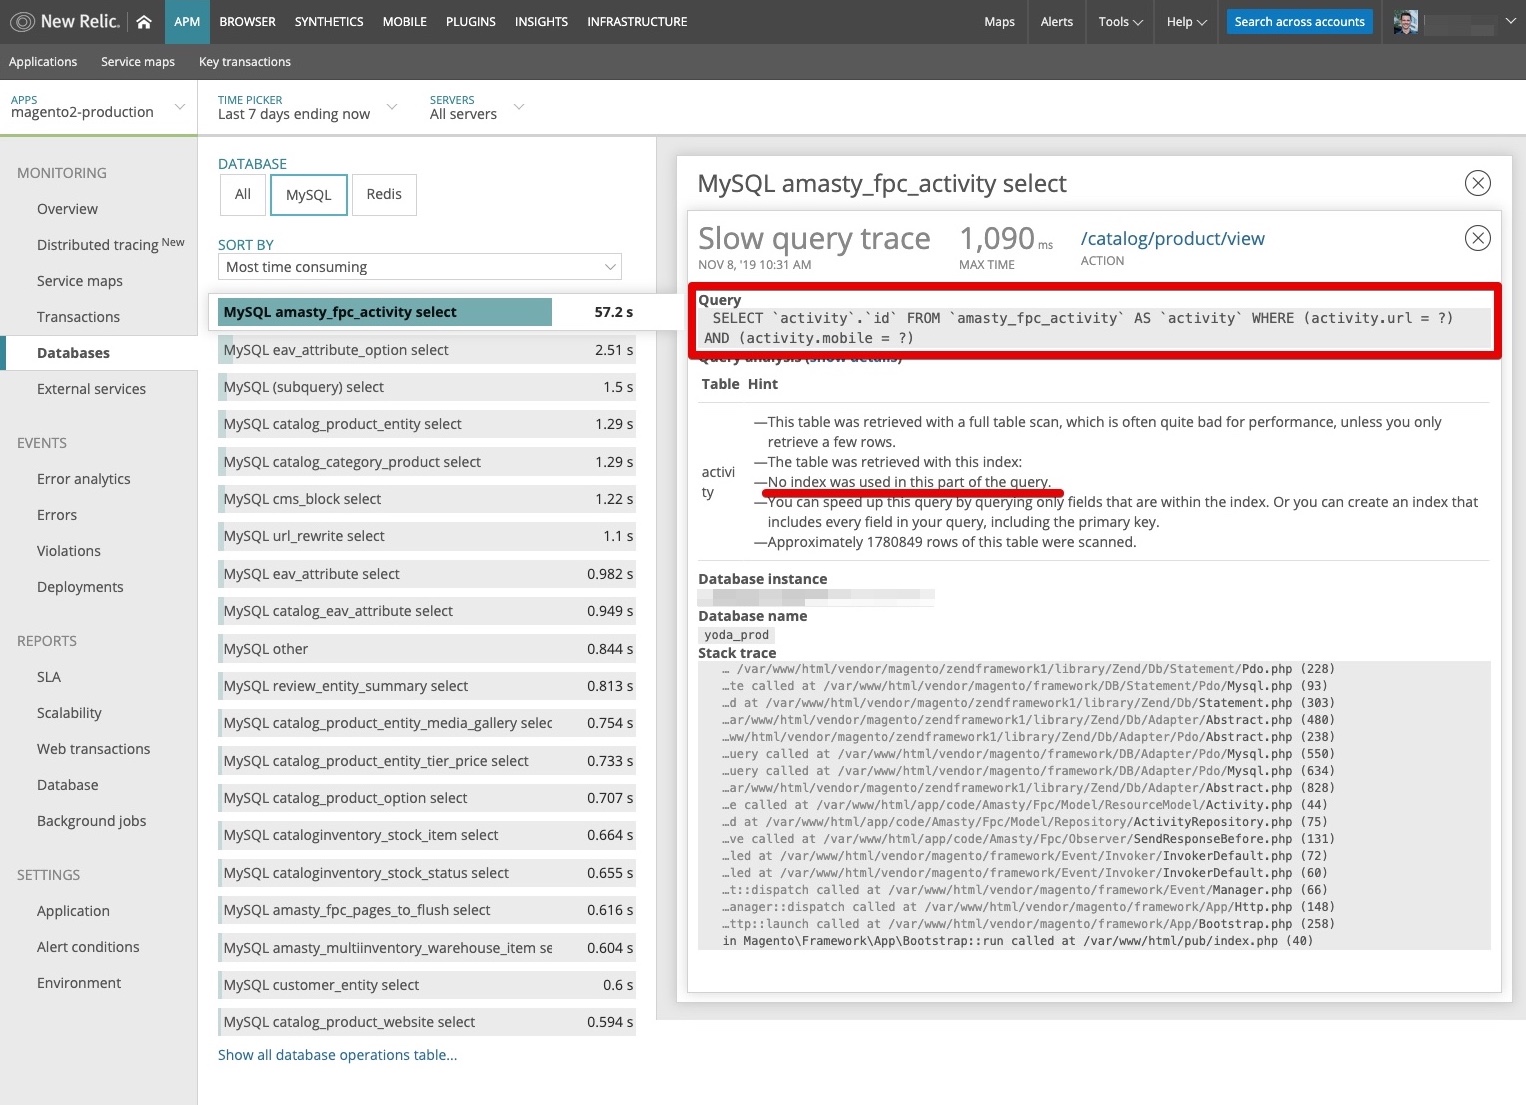
Task: Click the New Relic logo
Action: pyautogui.click(x=64, y=21)
